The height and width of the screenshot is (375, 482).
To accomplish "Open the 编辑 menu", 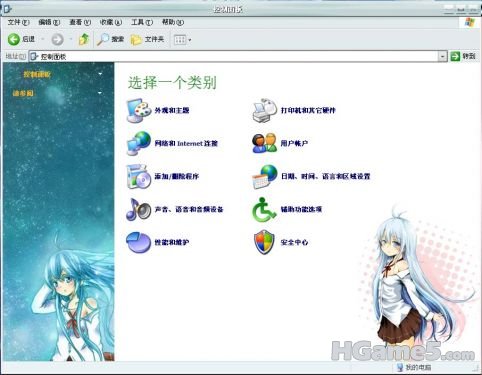I will [x=49, y=22].
